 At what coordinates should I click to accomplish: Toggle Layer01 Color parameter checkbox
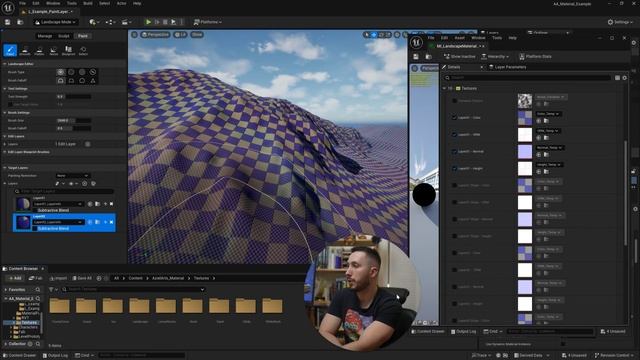point(454,118)
